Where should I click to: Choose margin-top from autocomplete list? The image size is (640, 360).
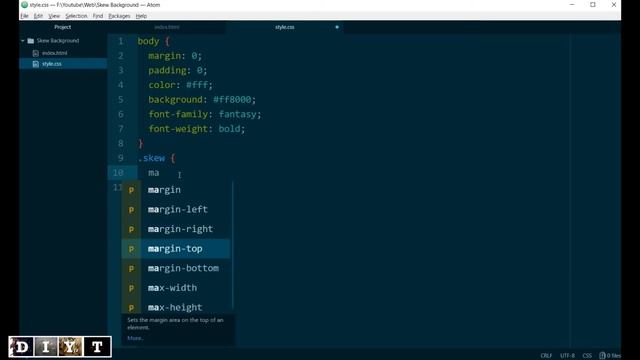tap(176, 249)
